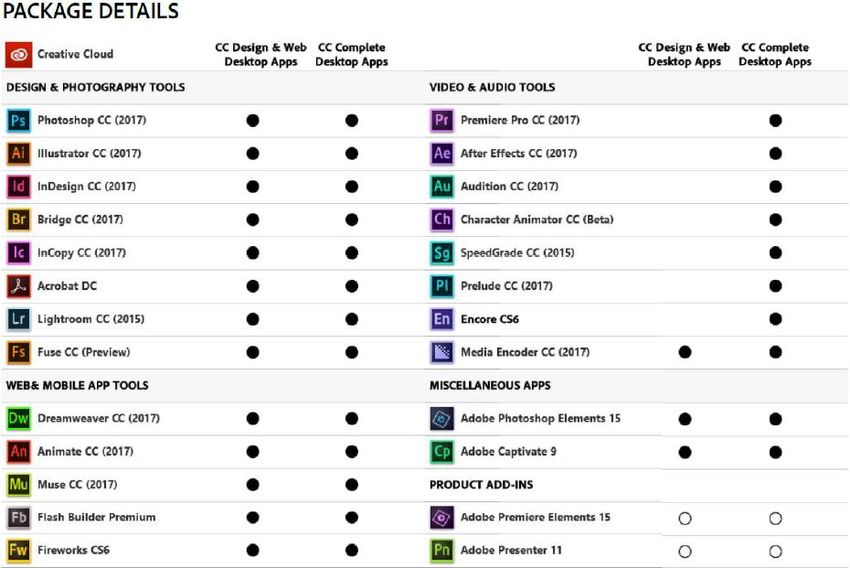Click the Dreamweaver CC (2017) label

point(98,418)
